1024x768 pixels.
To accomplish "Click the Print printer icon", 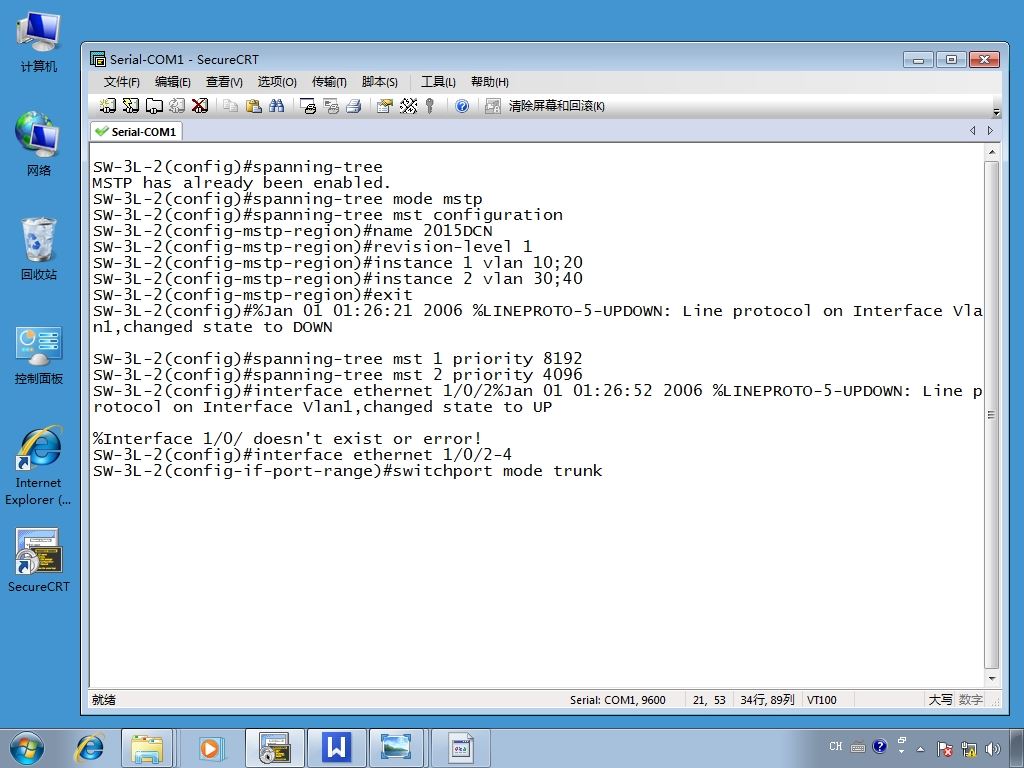I will [x=354, y=106].
